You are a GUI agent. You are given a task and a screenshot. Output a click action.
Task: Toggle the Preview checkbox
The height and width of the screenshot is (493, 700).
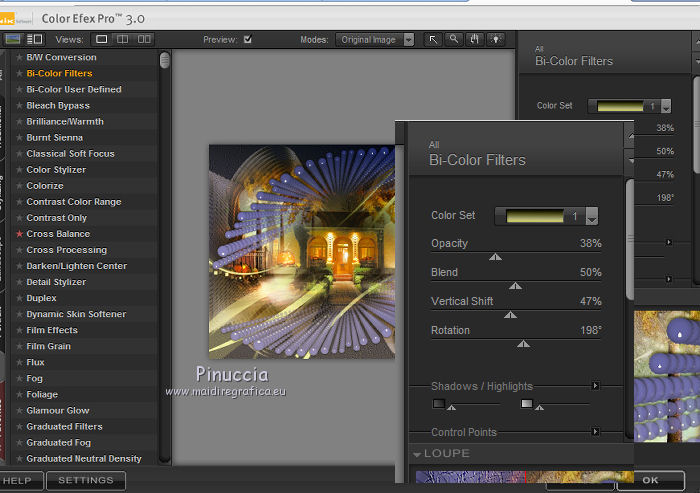[x=247, y=40]
